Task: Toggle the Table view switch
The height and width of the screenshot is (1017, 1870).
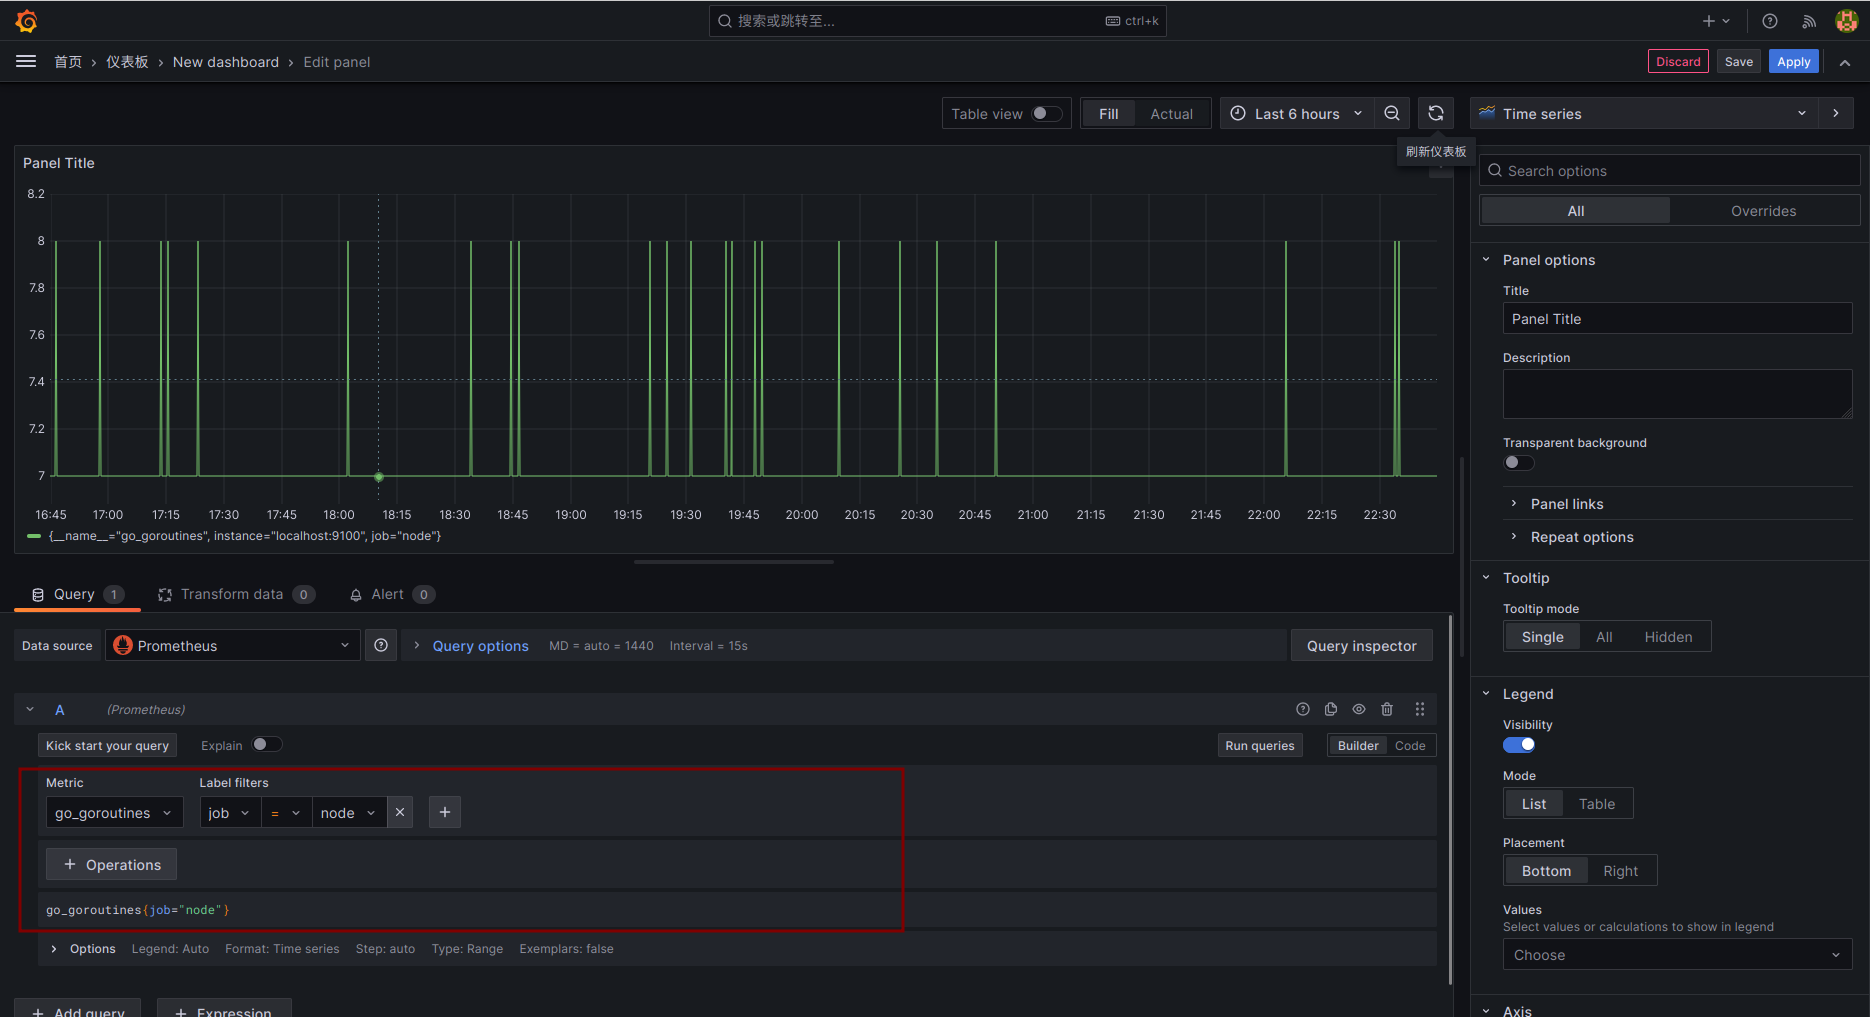Action: tap(1046, 114)
